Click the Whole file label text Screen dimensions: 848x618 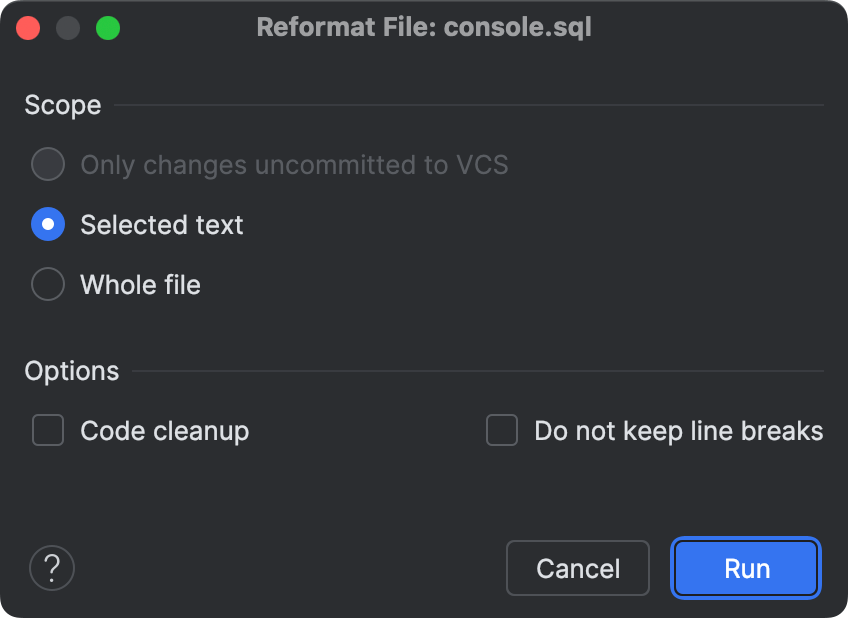(x=141, y=285)
